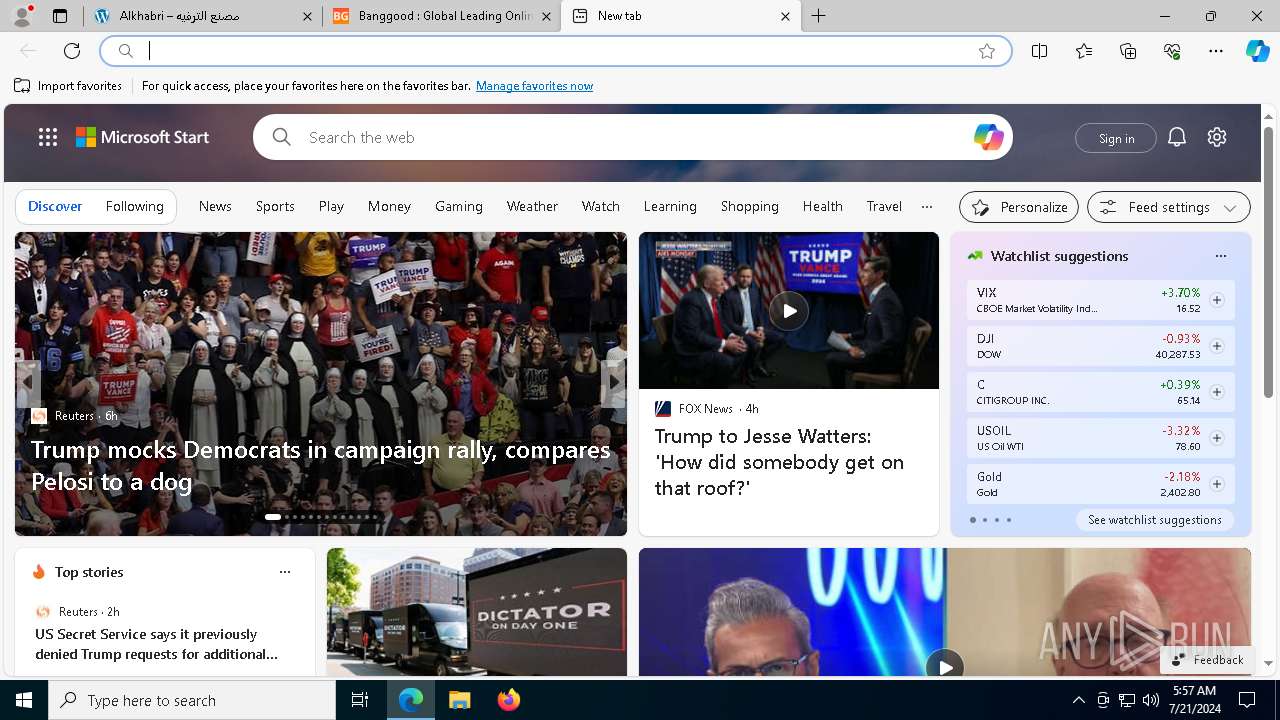
Task: Open split screen view
Action: [1040, 51]
